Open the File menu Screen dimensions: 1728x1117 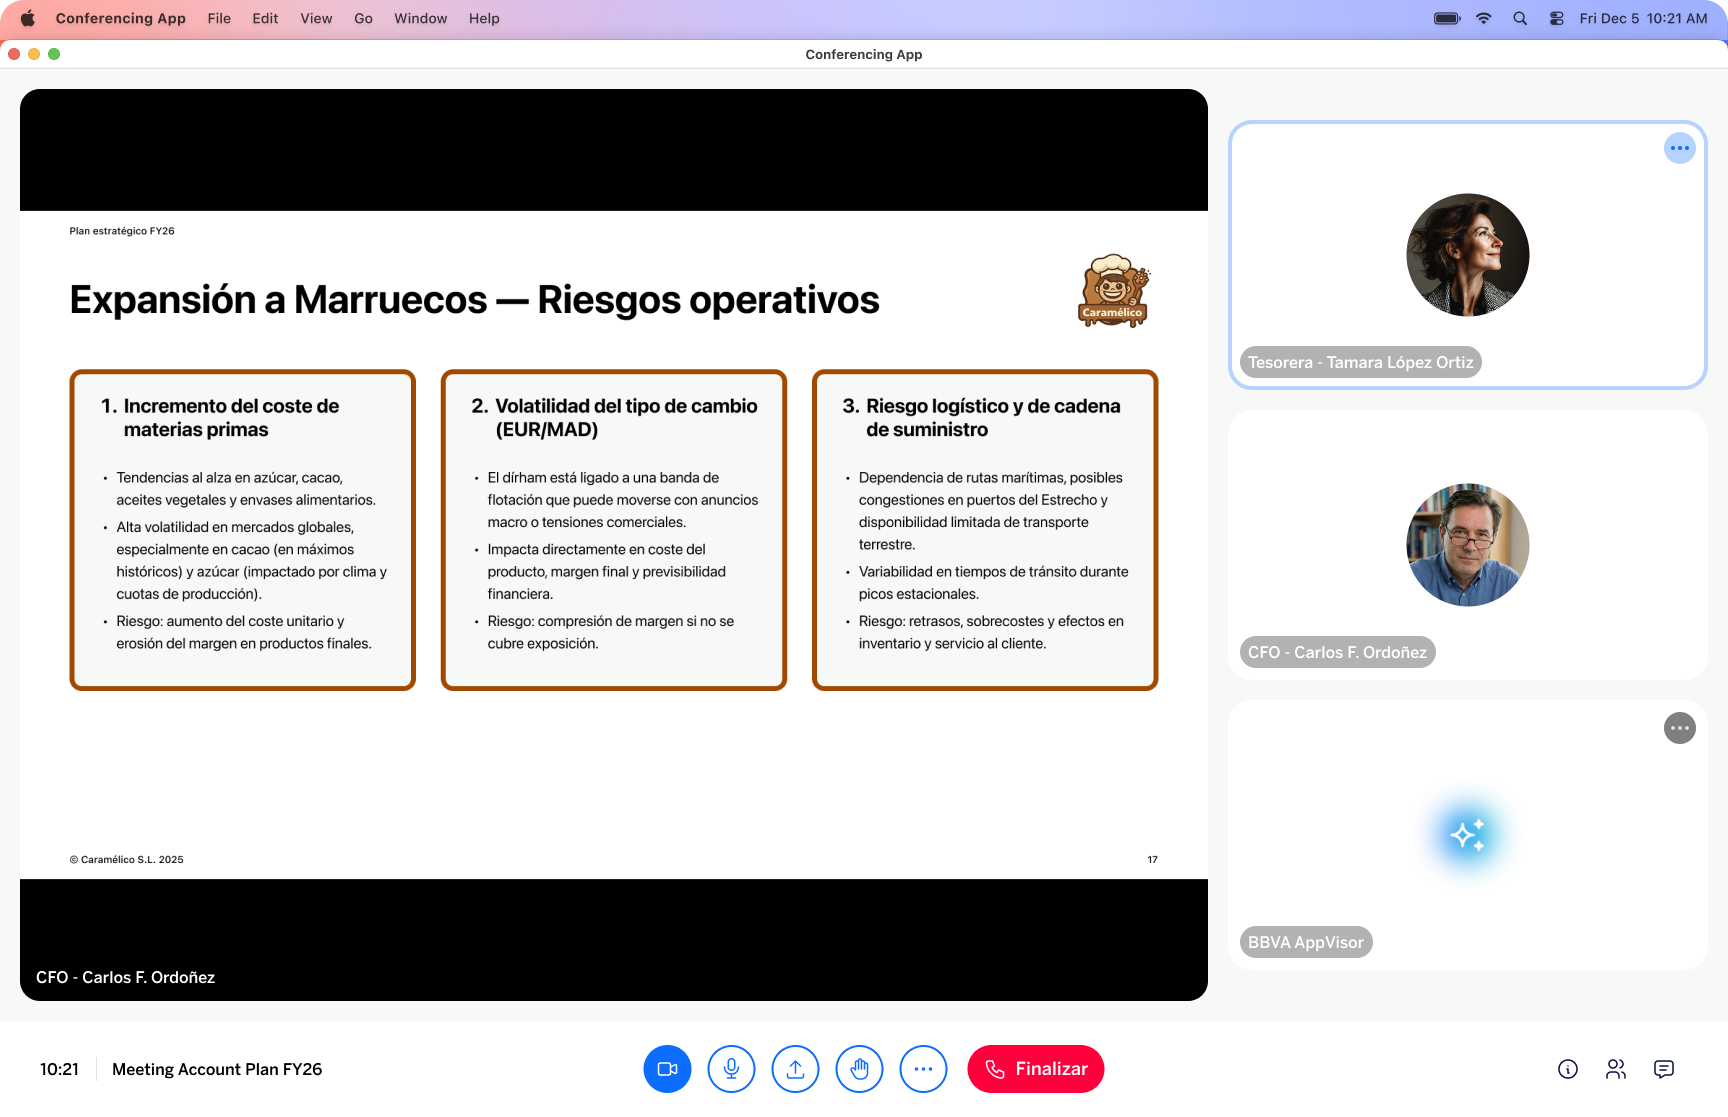tap(219, 18)
